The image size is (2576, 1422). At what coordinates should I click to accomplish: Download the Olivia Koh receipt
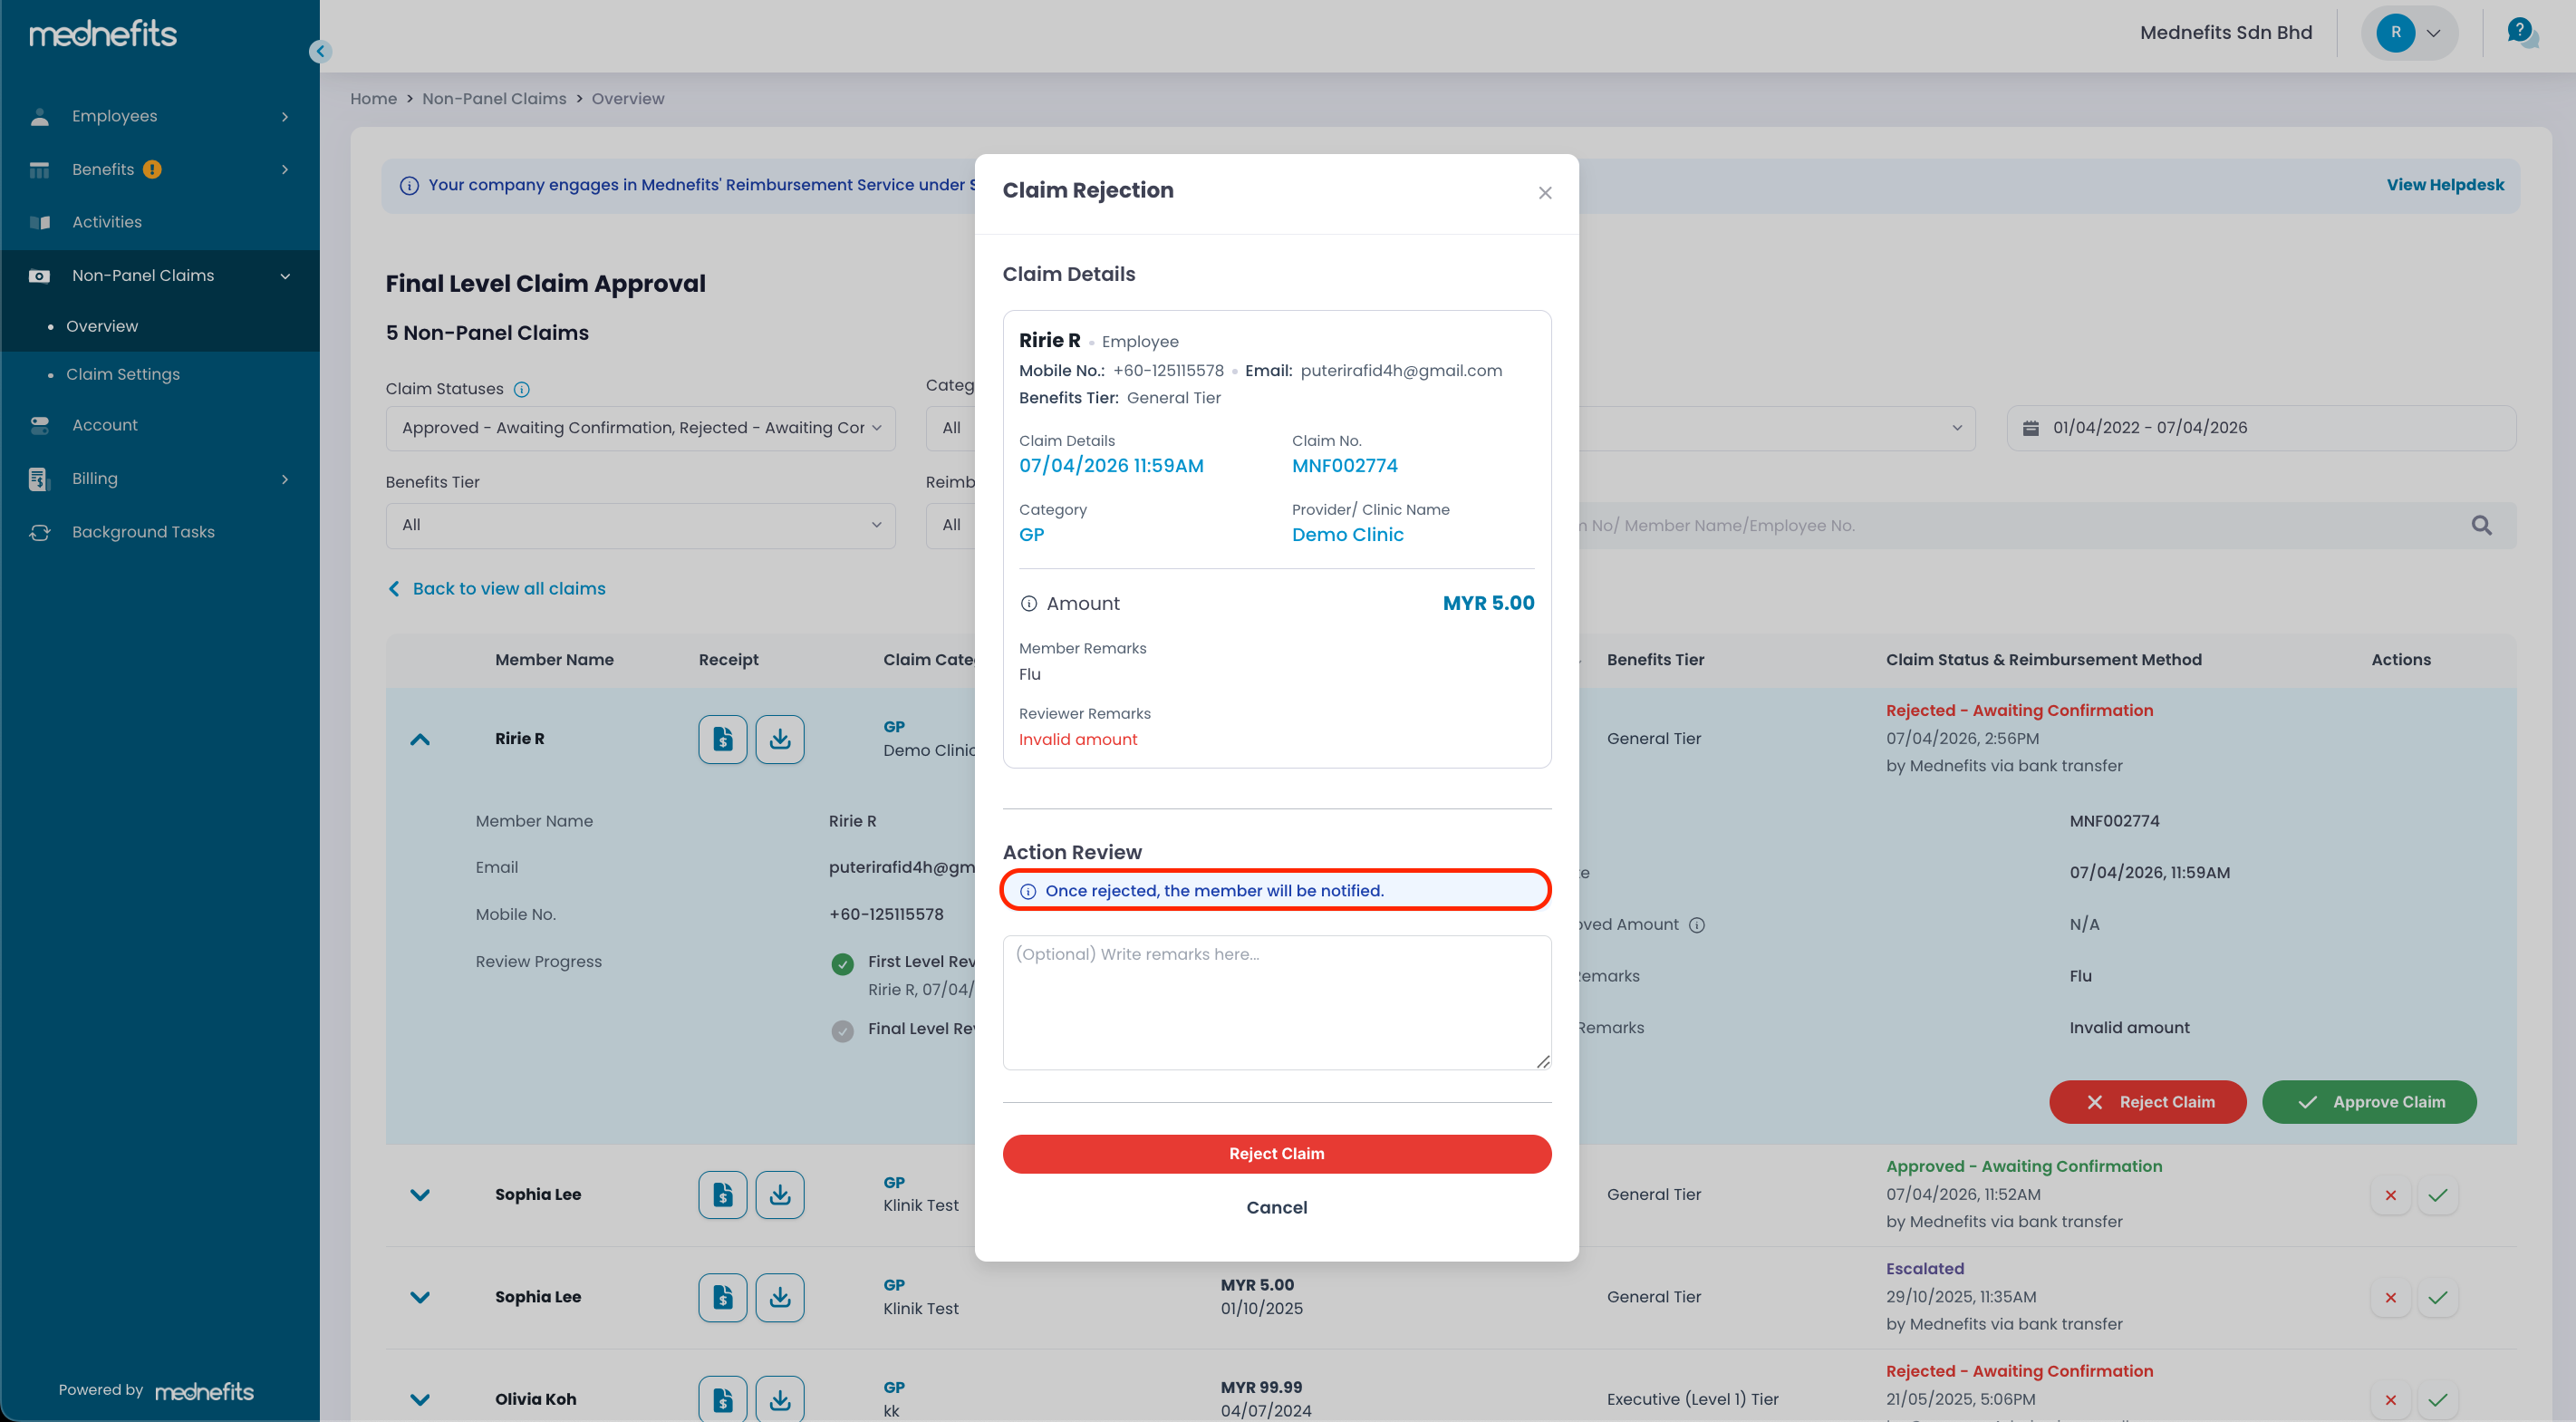pos(779,1399)
